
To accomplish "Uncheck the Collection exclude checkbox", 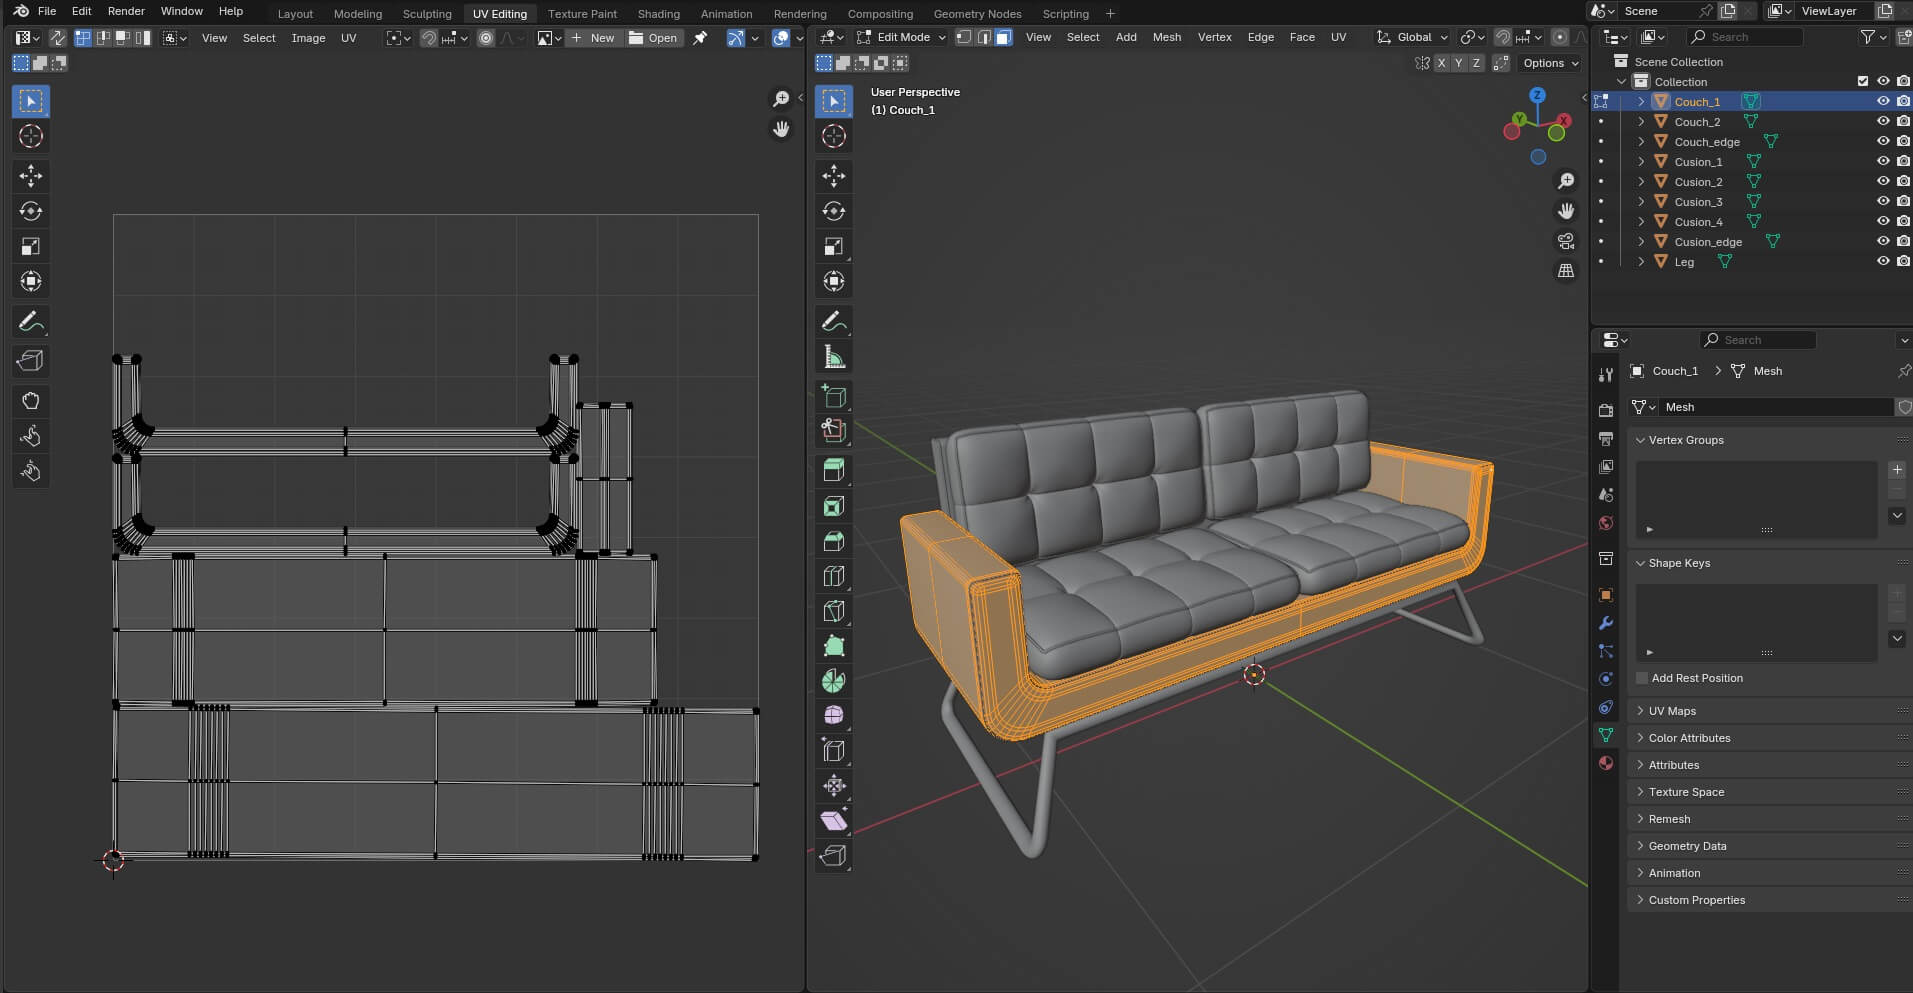I will click(x=1862, y=81).
